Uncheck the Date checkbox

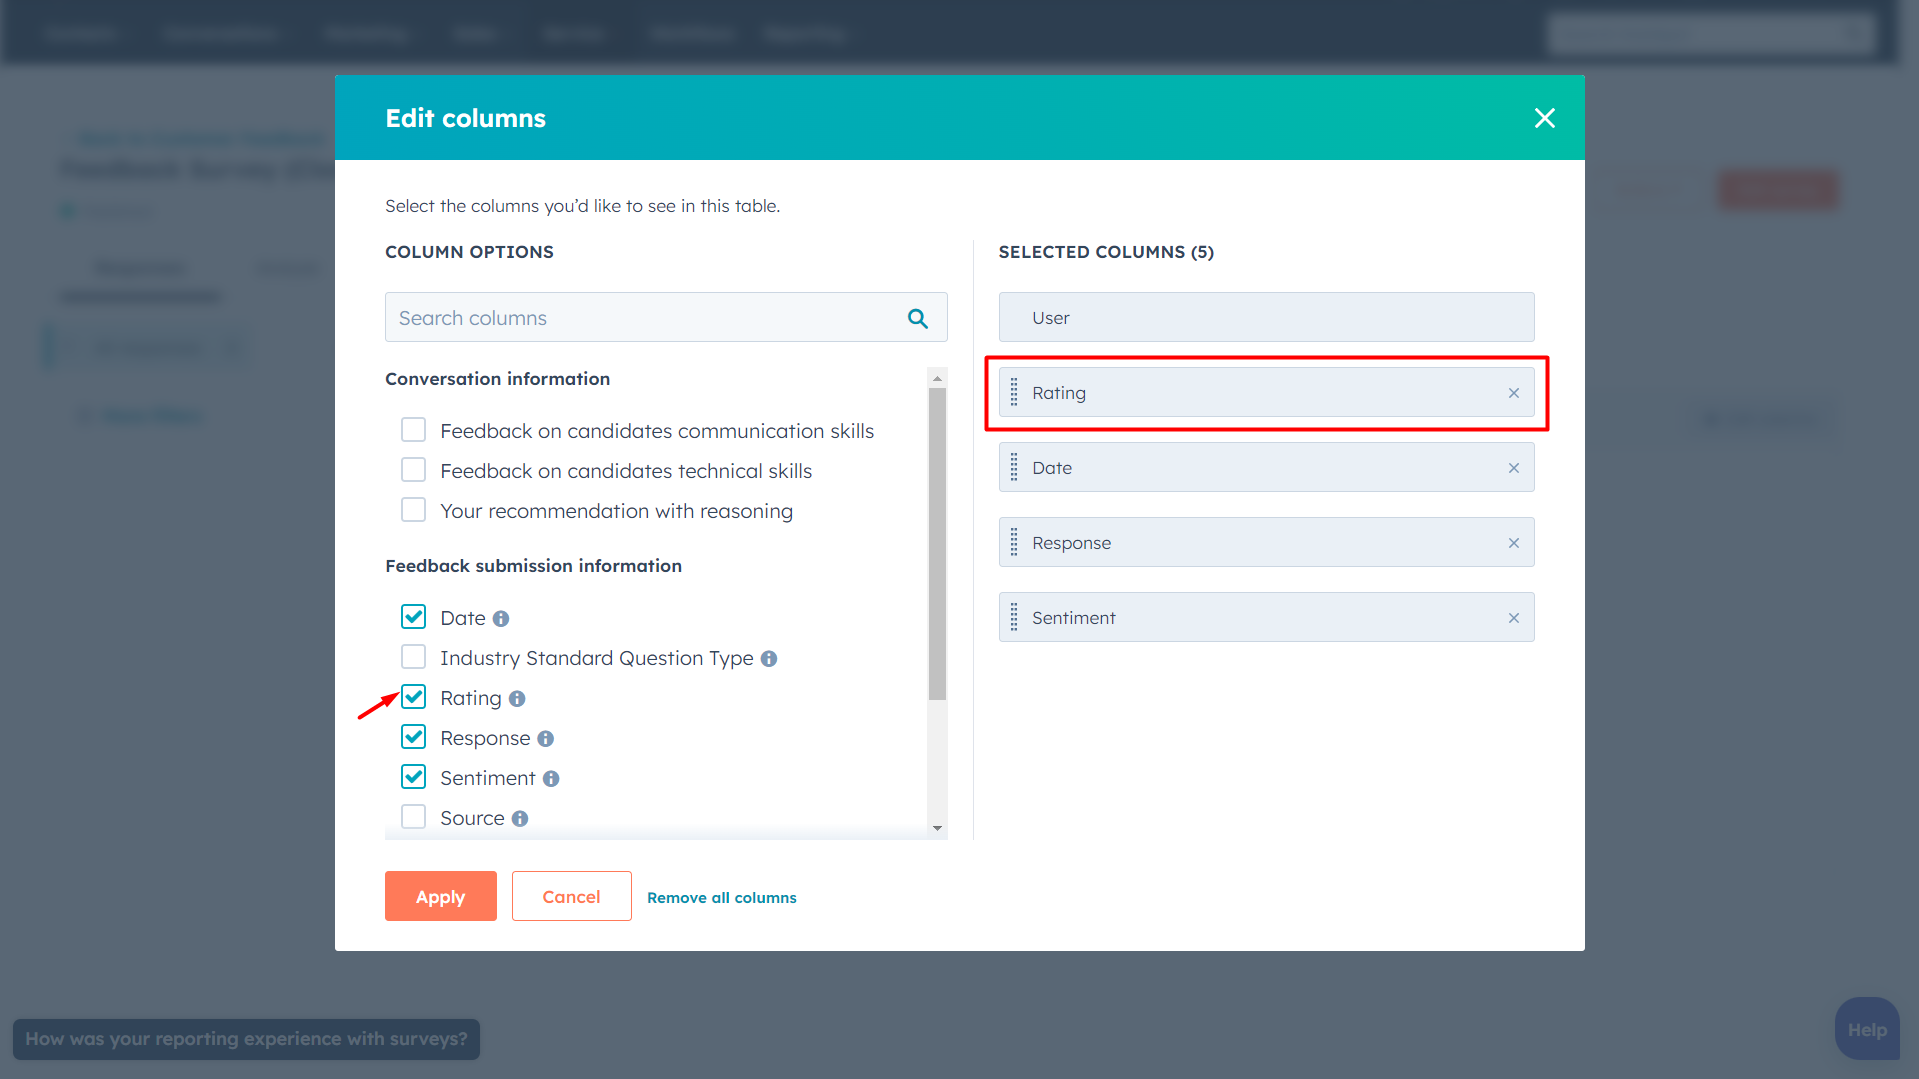pos(413,617)
